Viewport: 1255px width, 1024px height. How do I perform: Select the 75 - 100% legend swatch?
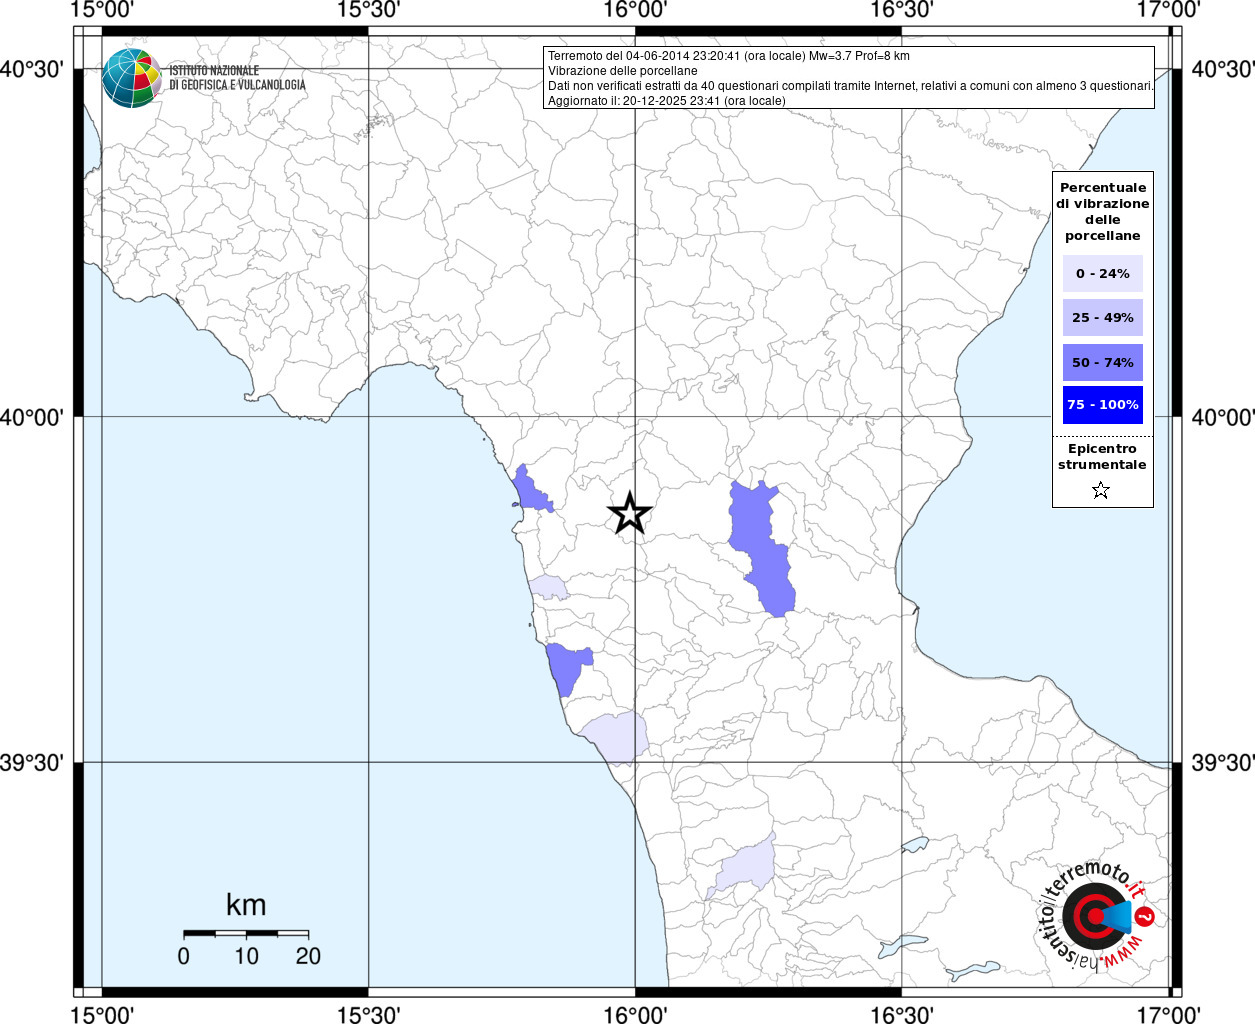point(1103,405)
